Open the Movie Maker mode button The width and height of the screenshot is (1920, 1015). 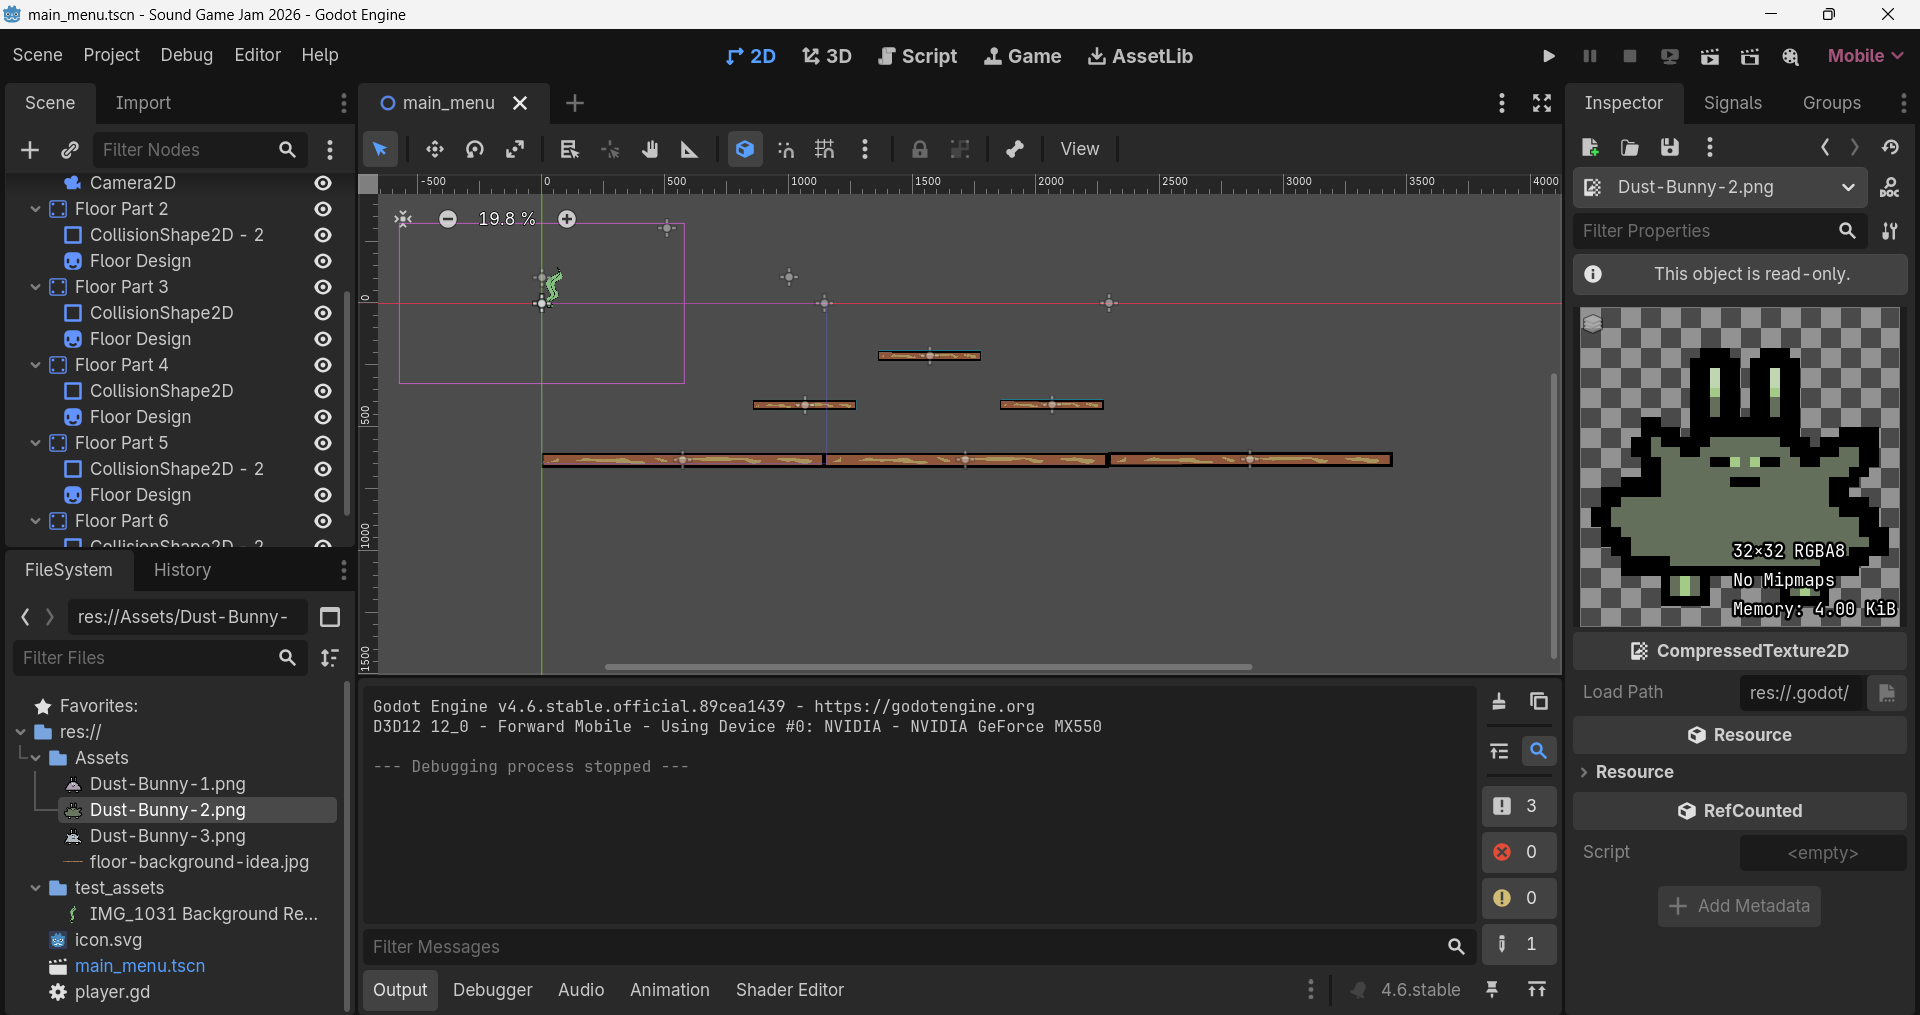[1791, 56]
